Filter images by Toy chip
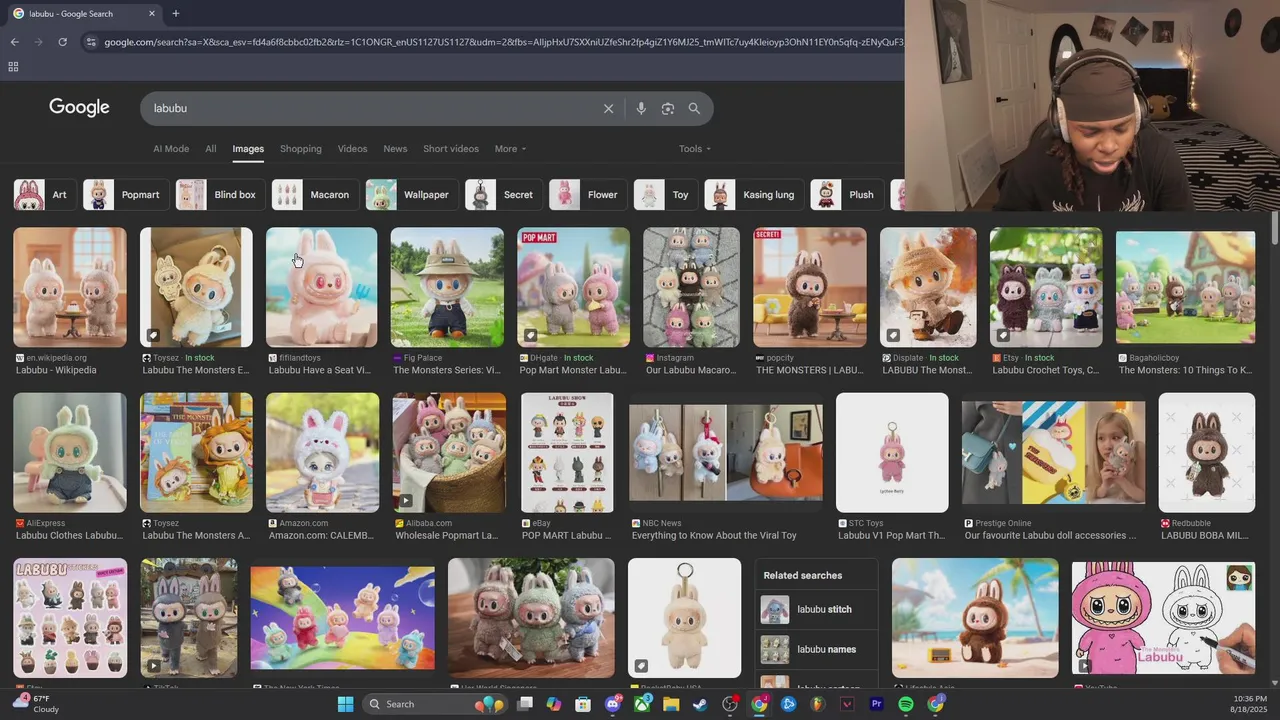This screenshot has width=1280, height=720. tap(666, 195)
